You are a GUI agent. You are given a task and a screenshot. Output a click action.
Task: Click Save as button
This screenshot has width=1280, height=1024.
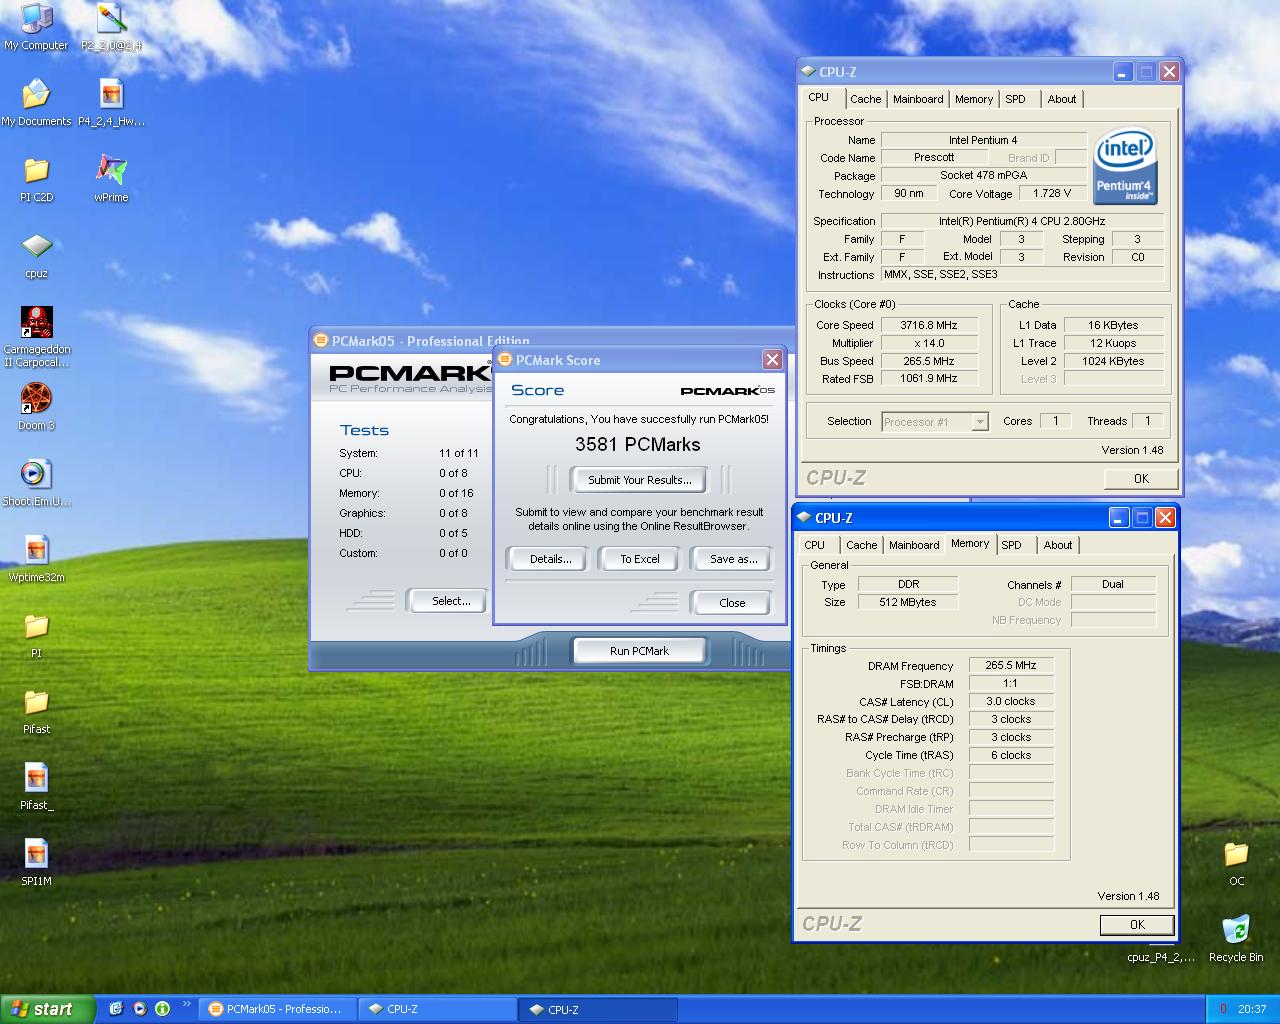[733, 559]
